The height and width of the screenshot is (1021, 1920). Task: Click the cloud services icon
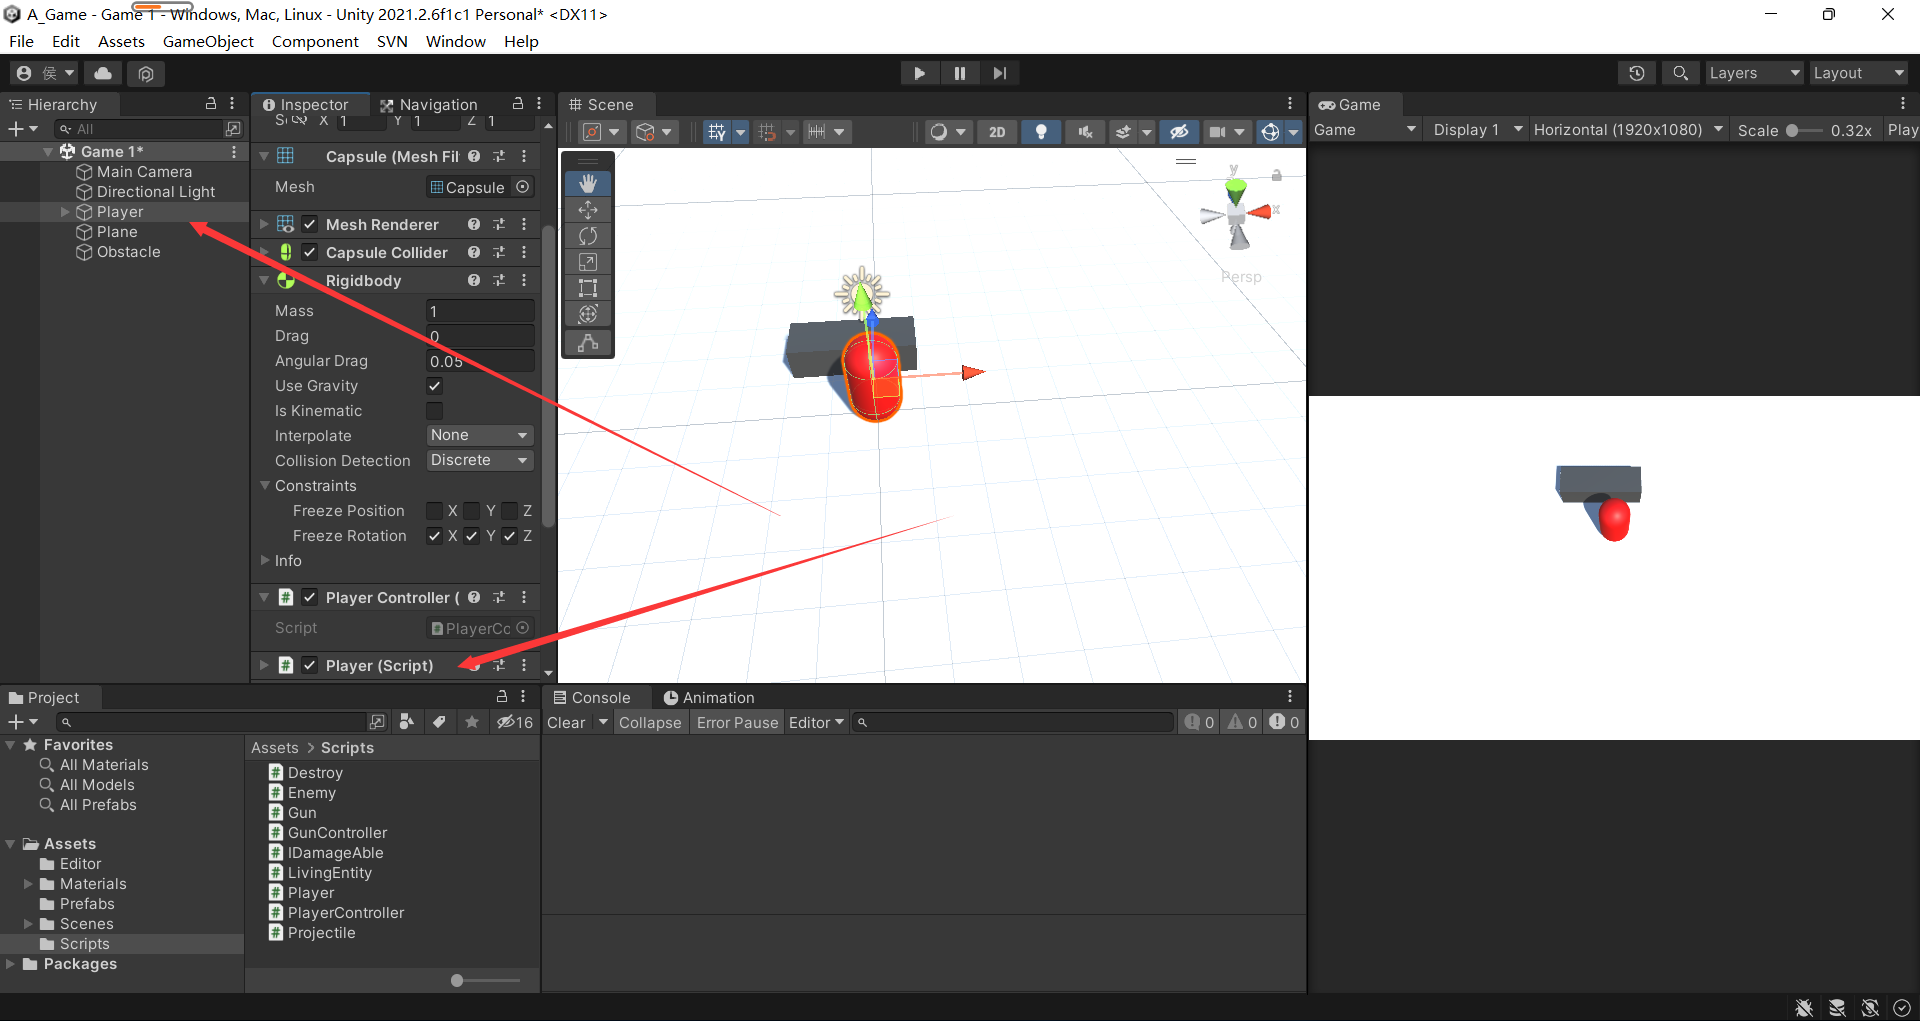(103, 73)
